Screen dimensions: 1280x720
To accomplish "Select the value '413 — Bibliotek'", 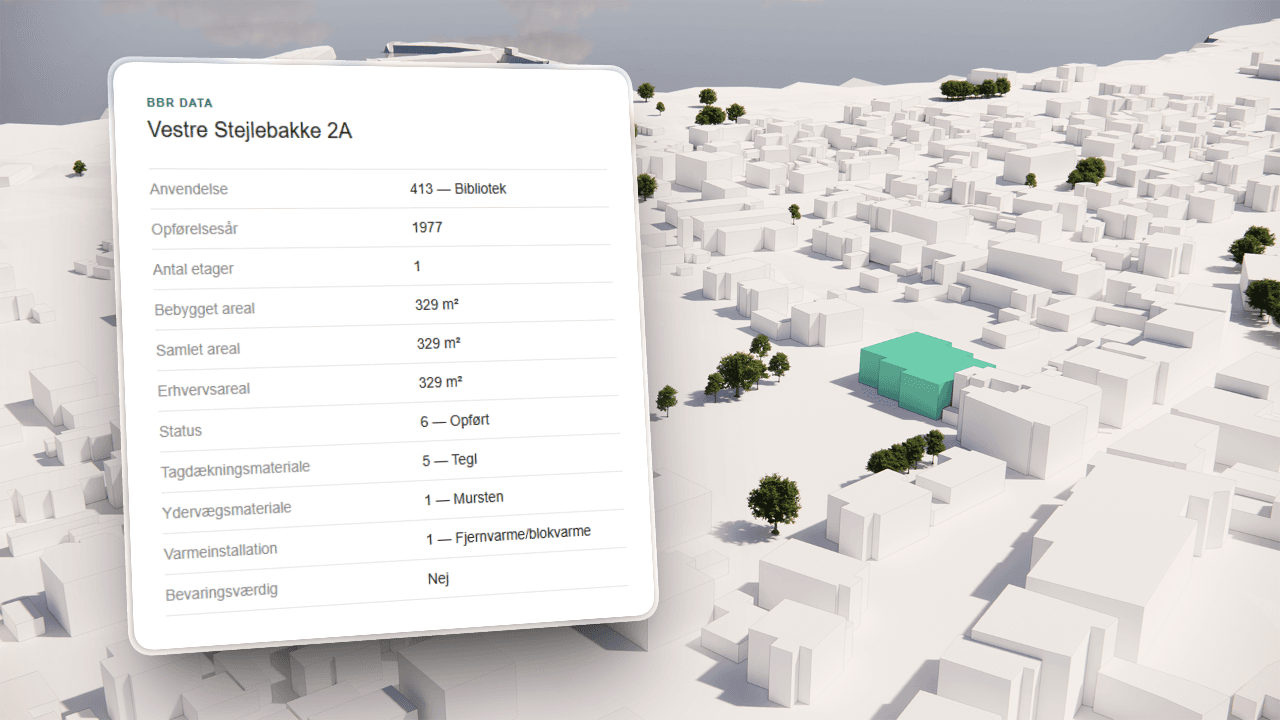I will tap(458, 188).
